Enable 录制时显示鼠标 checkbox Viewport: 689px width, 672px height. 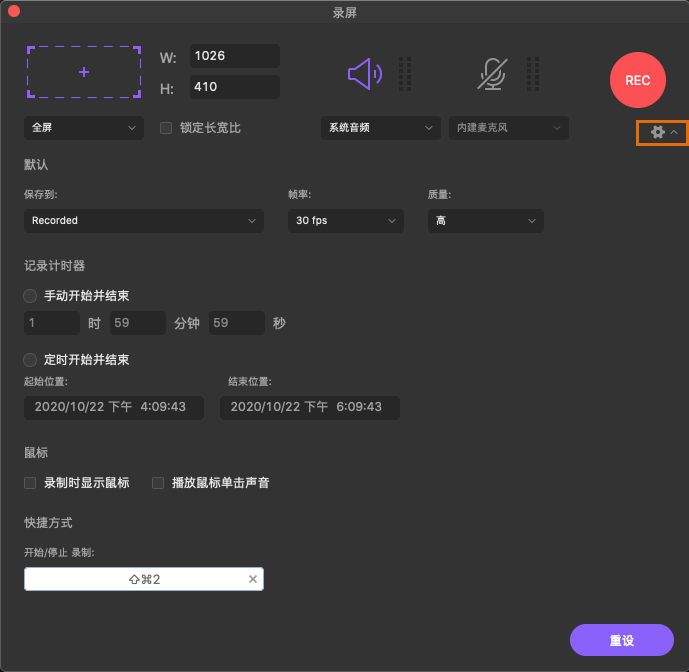pos(30,483)
